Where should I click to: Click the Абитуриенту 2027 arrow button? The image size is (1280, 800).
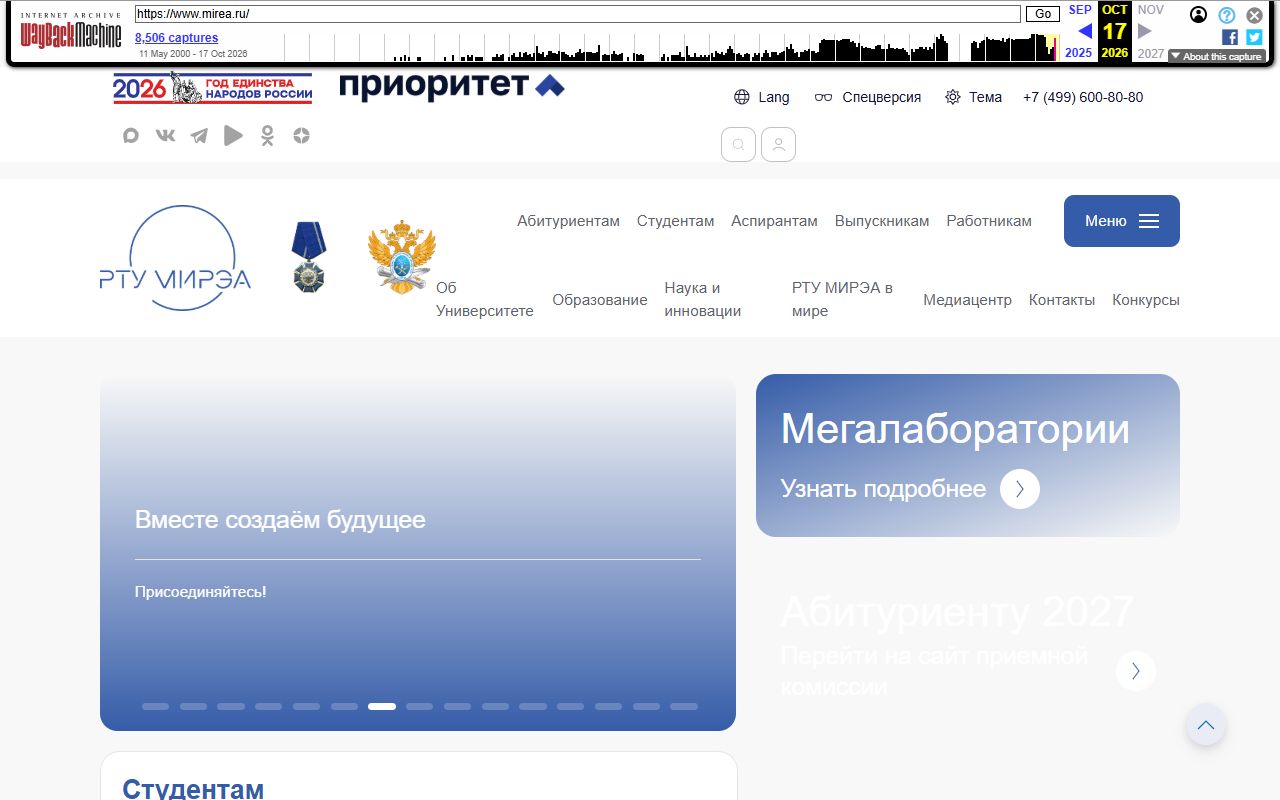1136,671
